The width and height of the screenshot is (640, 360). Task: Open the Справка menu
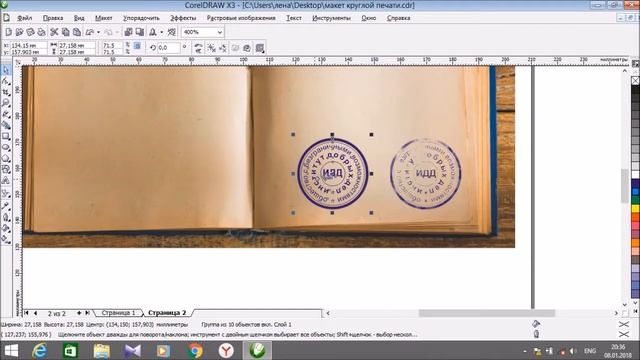pyautogui.click(x=398, y=18)
